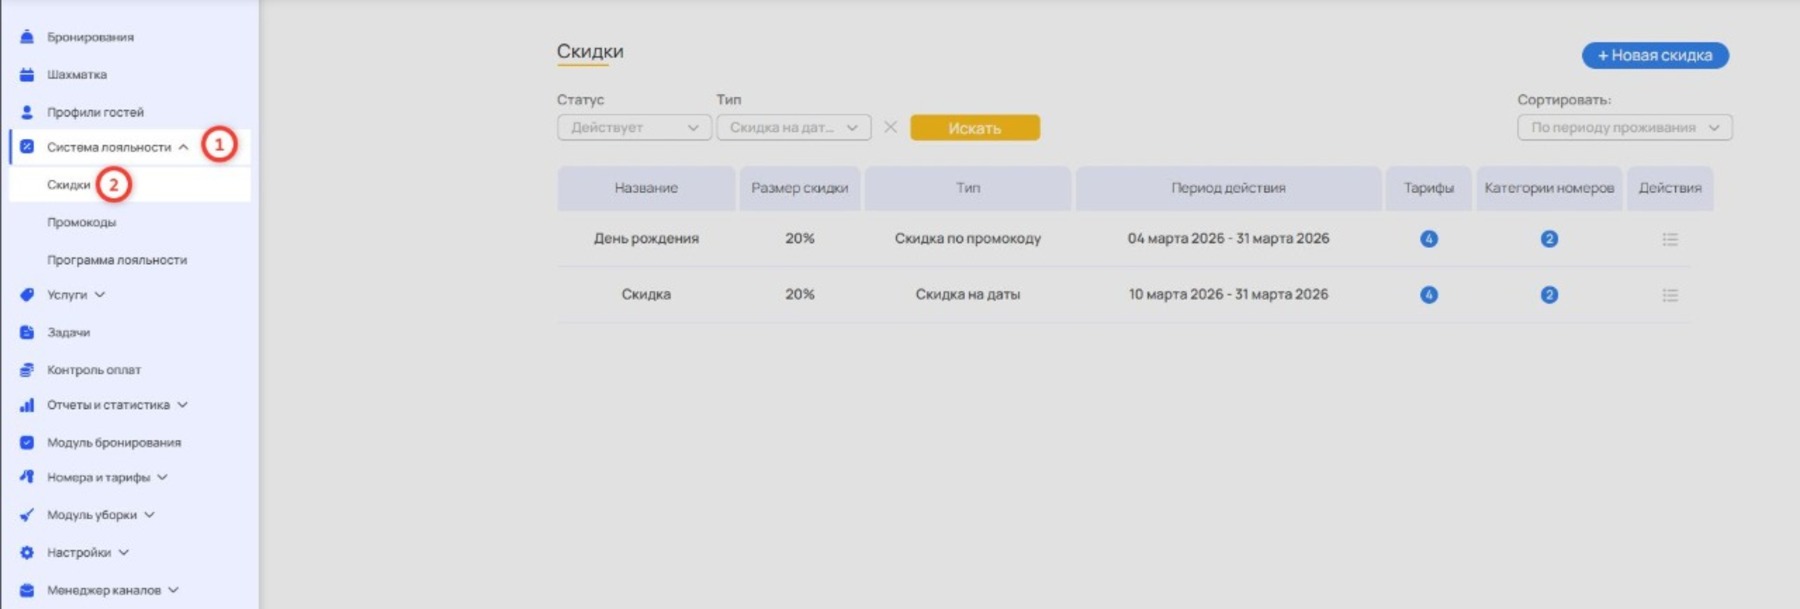Click the Задачи sidebar icon
The height and width of the screenshot is (609, 1800).
tap(27, 332)
